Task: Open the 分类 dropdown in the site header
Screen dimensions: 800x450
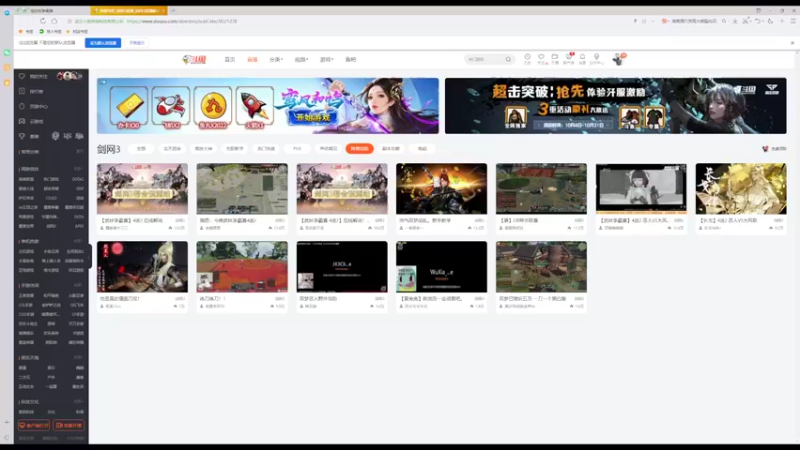Action: 276,60
